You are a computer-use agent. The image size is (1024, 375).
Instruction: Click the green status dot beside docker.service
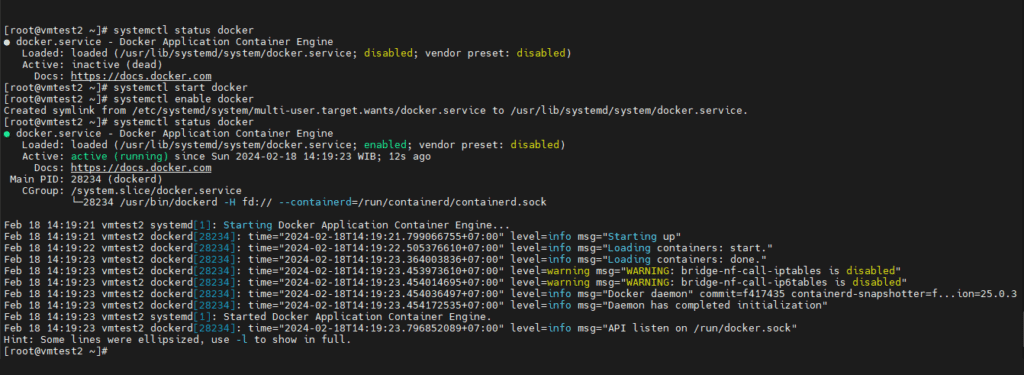pos(7,134)
